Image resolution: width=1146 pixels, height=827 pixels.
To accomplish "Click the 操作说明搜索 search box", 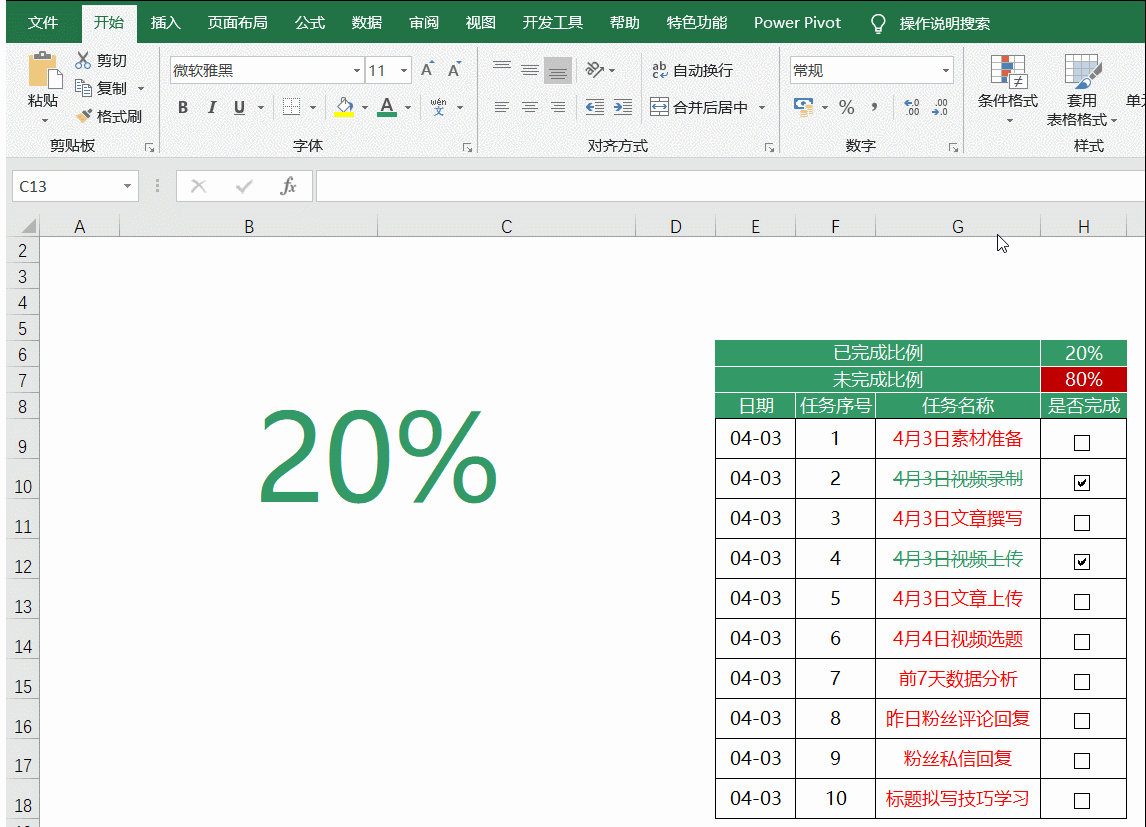I will (x=944, y=23).
